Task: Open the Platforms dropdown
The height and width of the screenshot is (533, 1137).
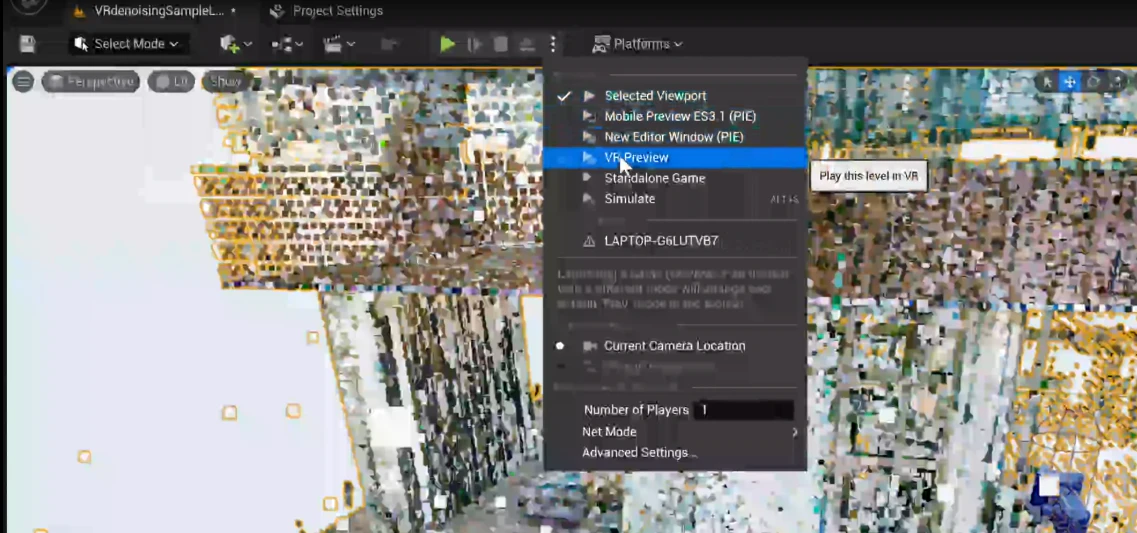Action: tap(637, 44)
